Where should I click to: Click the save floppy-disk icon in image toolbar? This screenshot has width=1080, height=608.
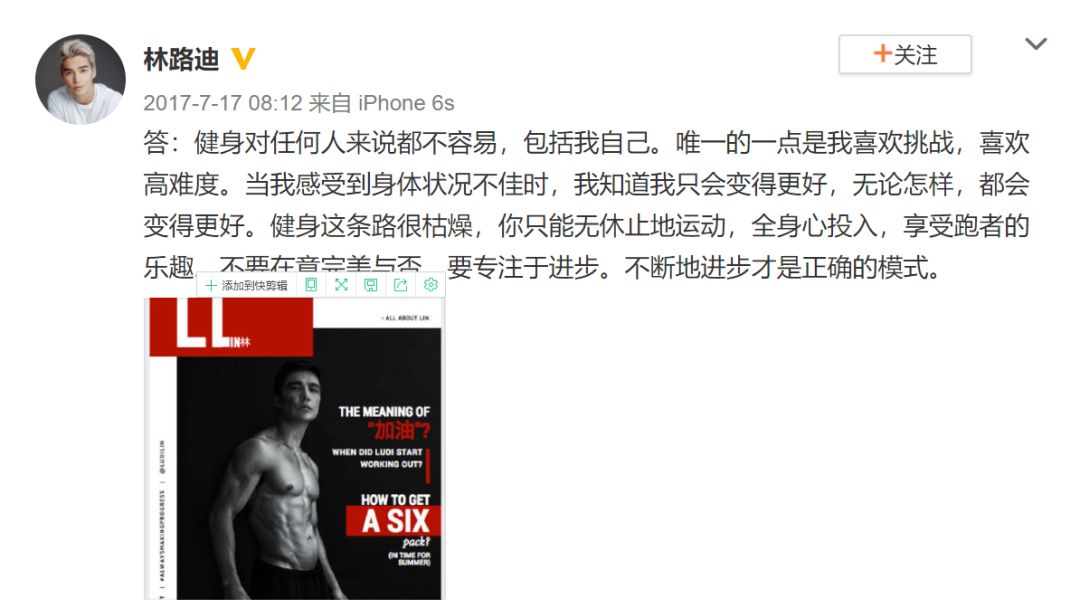(x=371, y=285)
